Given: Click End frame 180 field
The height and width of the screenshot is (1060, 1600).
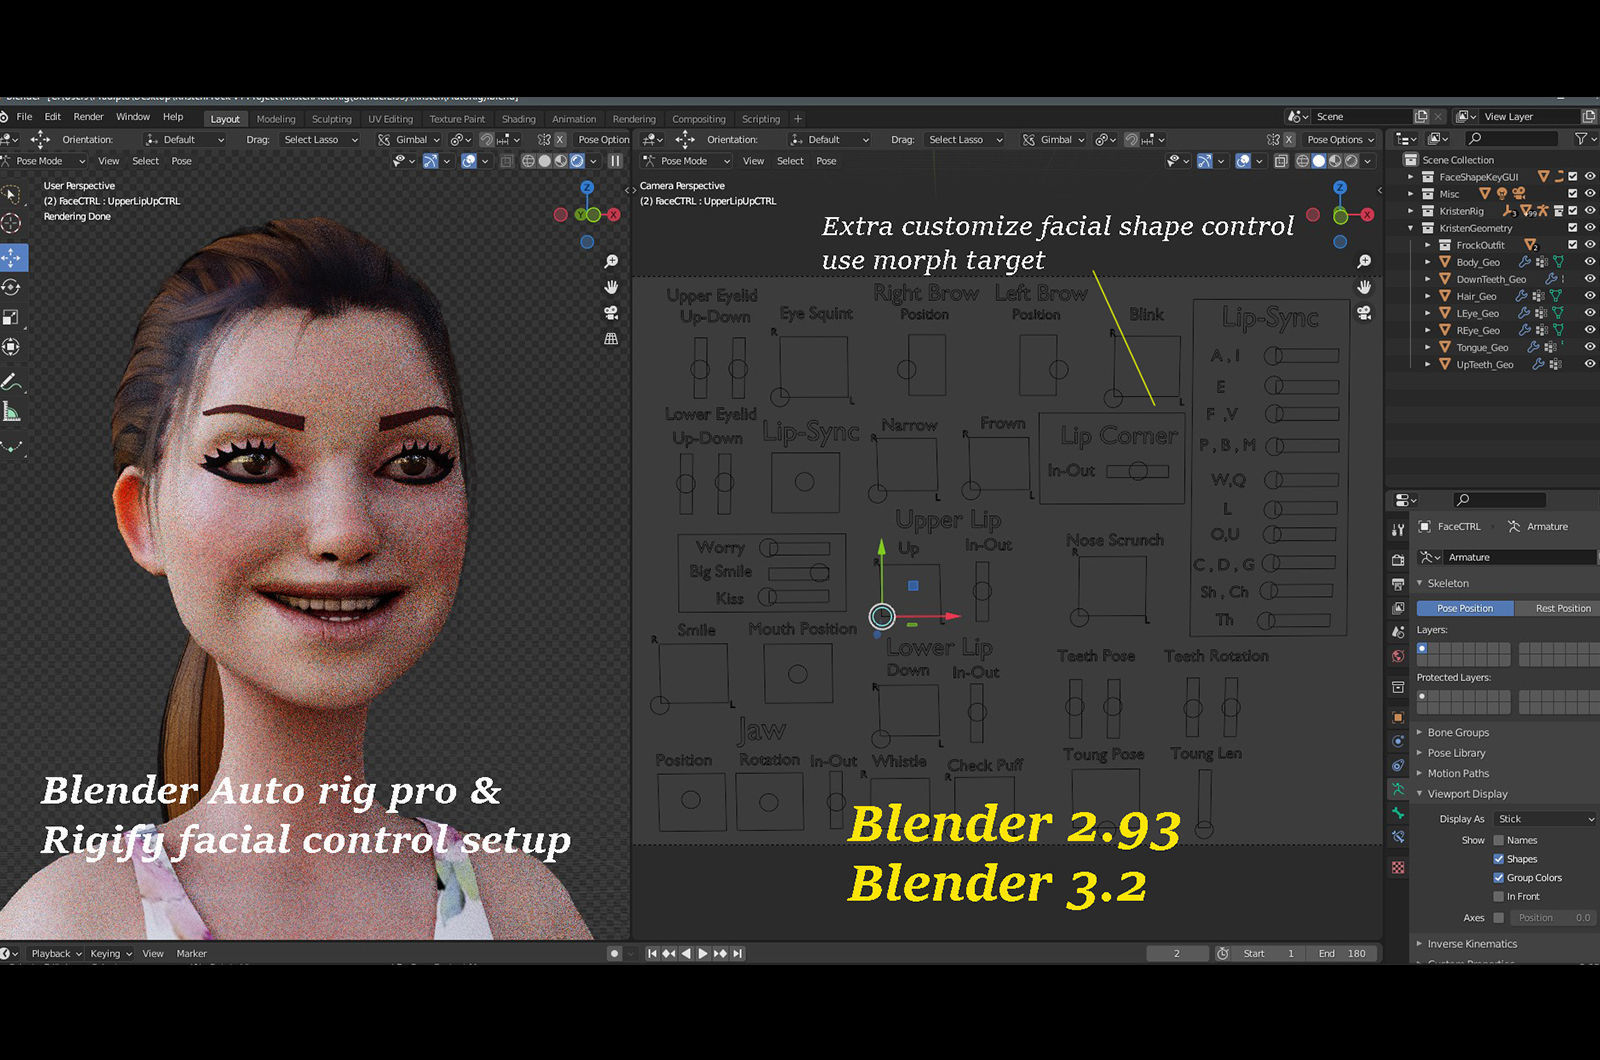Looking at the screenshot, I should point(1341,954).
